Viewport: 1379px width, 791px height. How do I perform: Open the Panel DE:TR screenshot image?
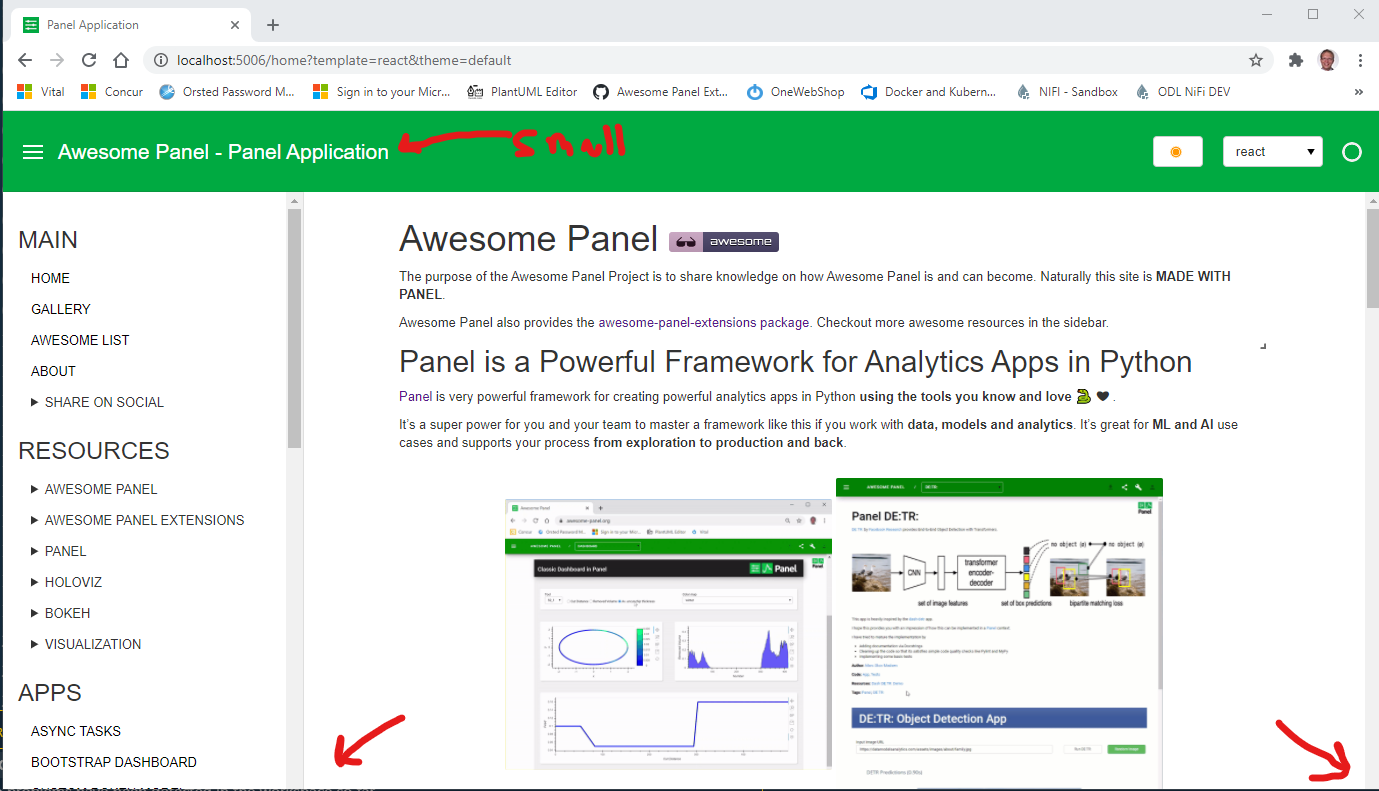(999, 634)
